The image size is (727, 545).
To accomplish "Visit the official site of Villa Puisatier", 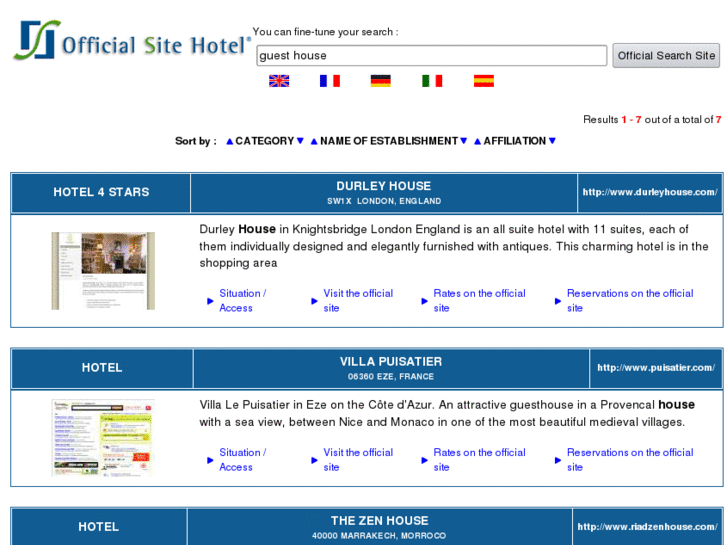I will tap(358, 460).
